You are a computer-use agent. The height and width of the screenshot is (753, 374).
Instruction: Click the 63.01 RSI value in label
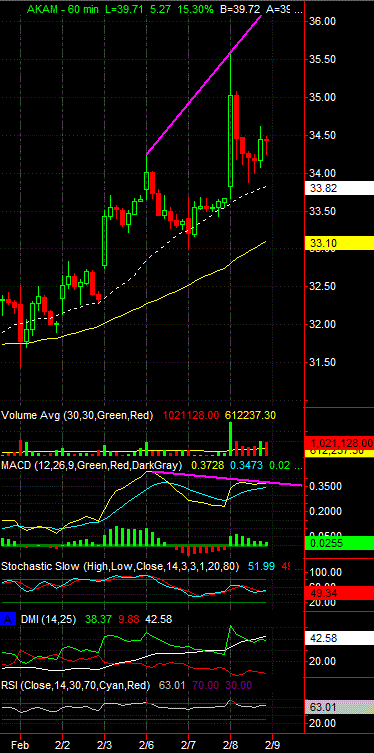click(173, 685)
